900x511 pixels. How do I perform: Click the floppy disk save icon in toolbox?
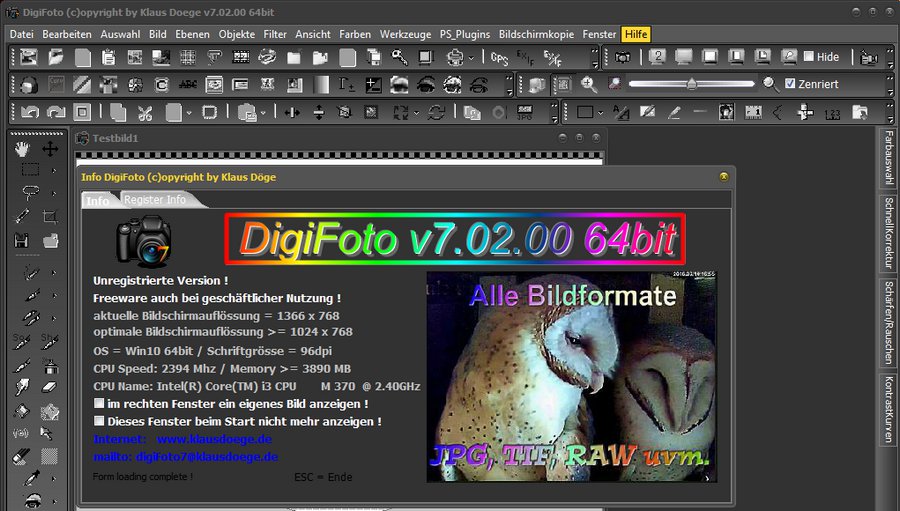click(x=22, y=240)
